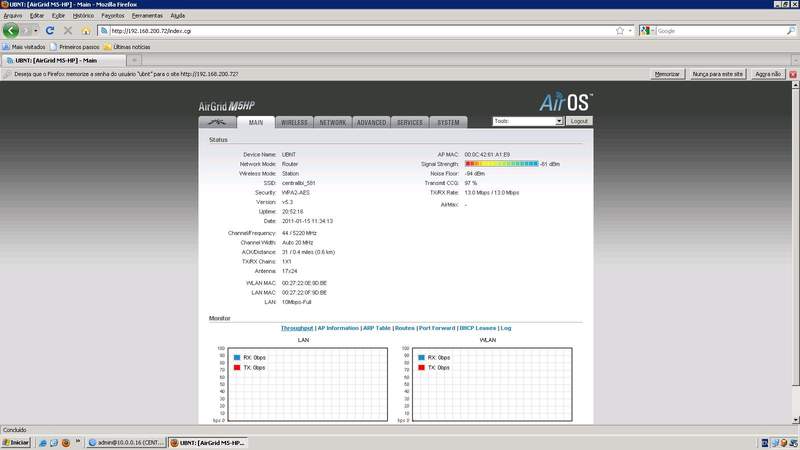This screenshot has width=800, height=450.
Task: Switch to the WIRELESS tab
Action: 294,122
